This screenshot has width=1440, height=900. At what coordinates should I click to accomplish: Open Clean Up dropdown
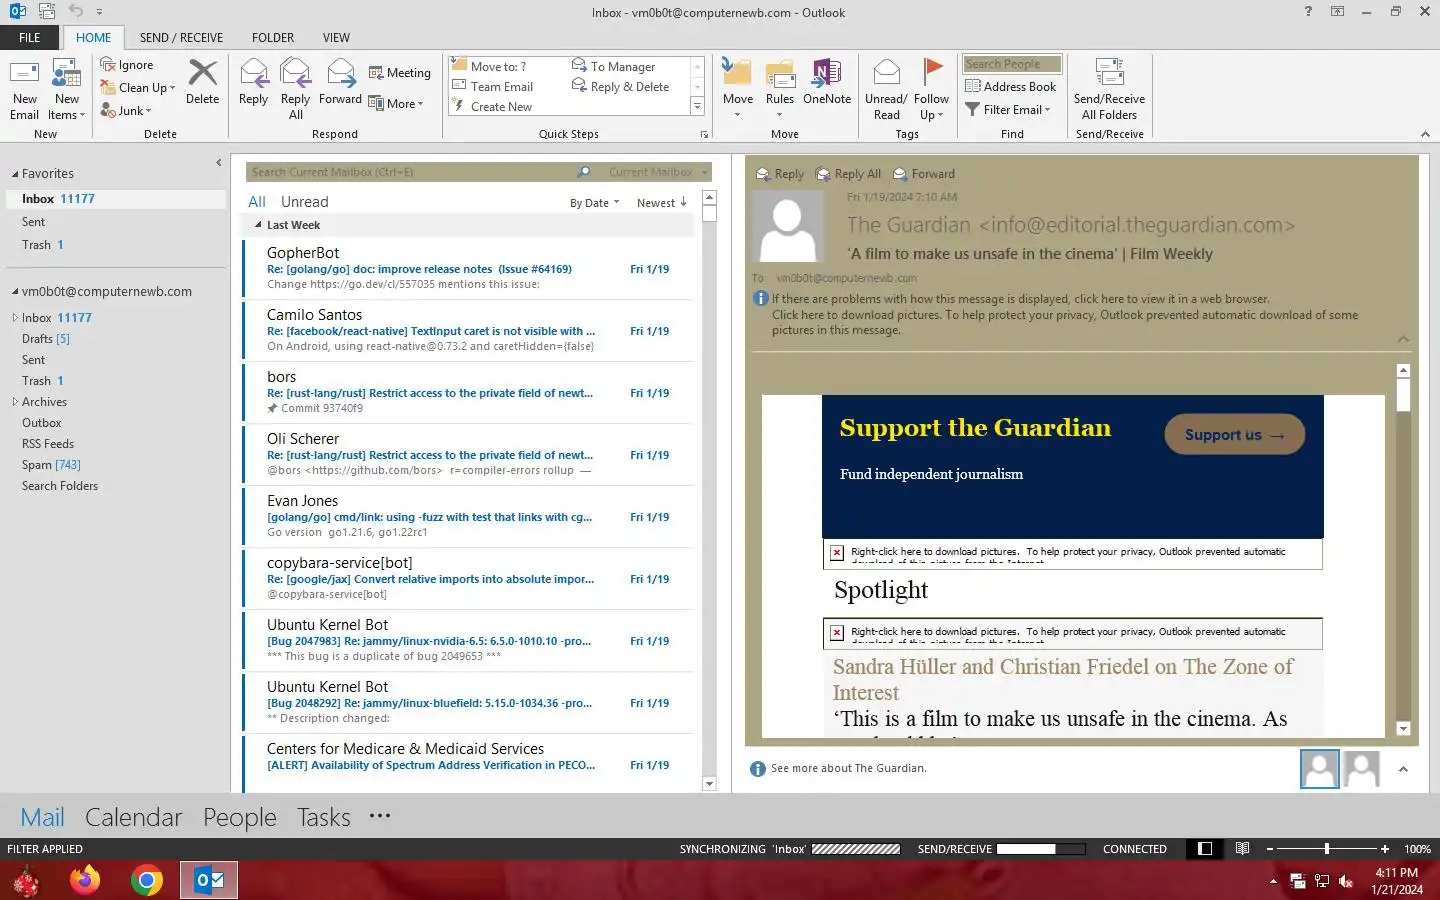138,88
